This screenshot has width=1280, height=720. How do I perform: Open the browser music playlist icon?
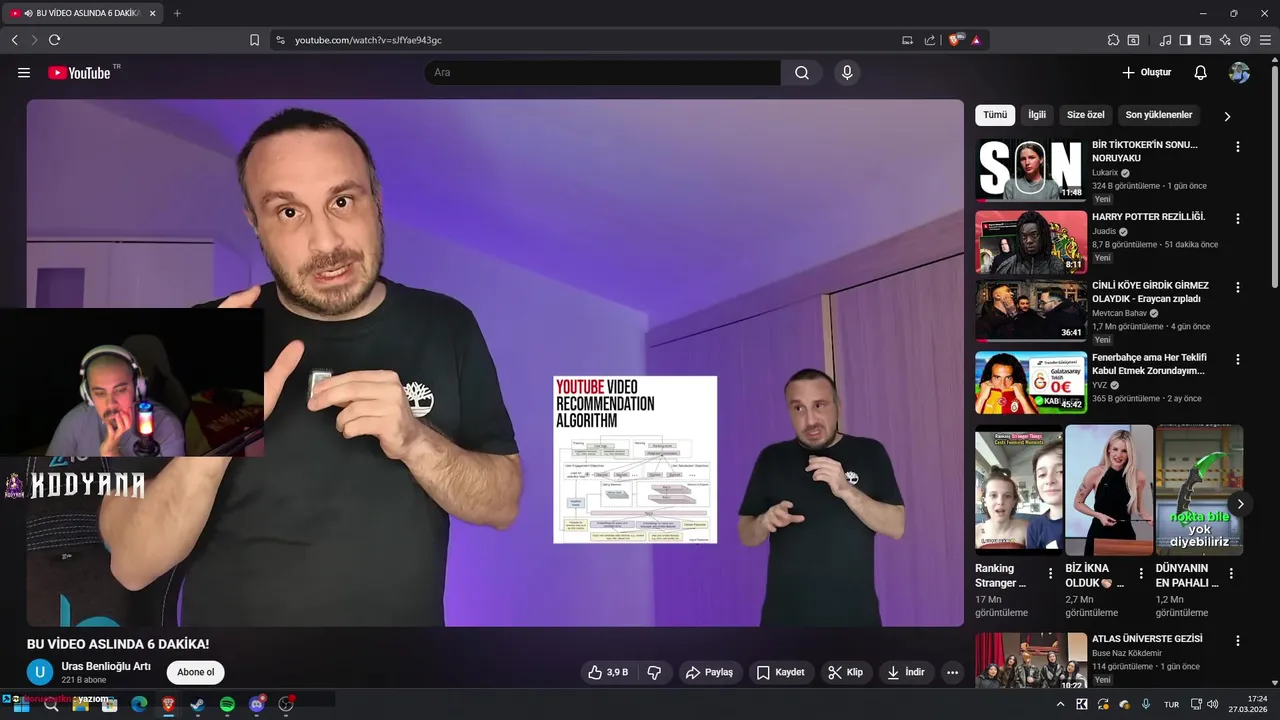[1165, 40]
